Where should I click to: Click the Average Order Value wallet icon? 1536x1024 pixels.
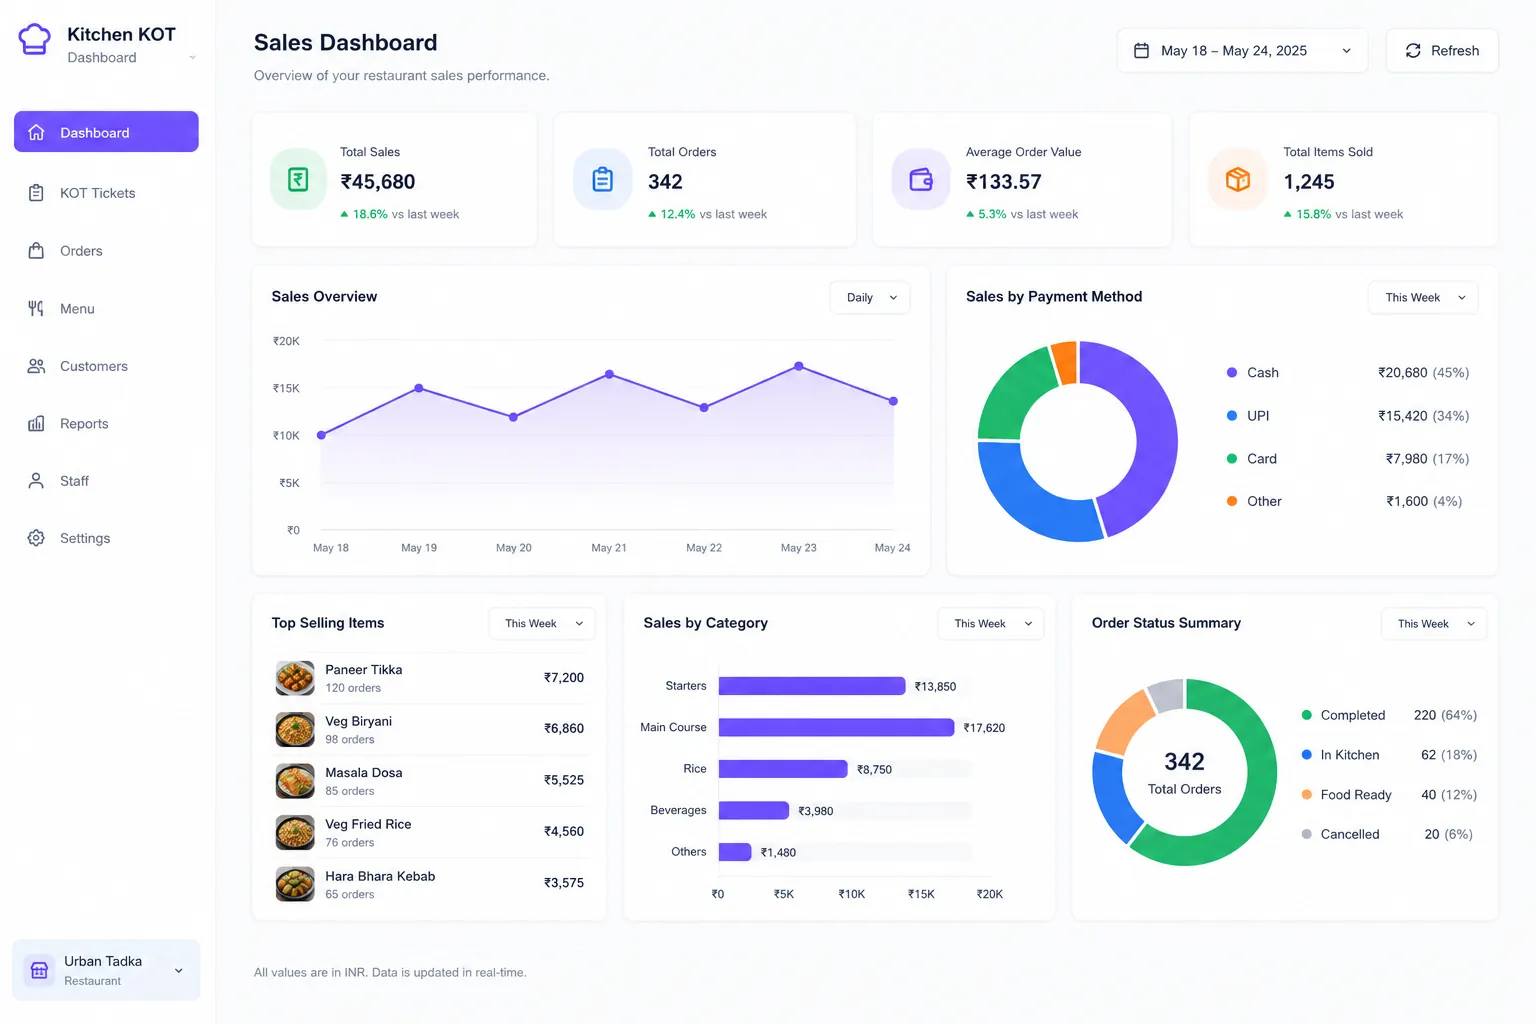click(x=921, y=180)
